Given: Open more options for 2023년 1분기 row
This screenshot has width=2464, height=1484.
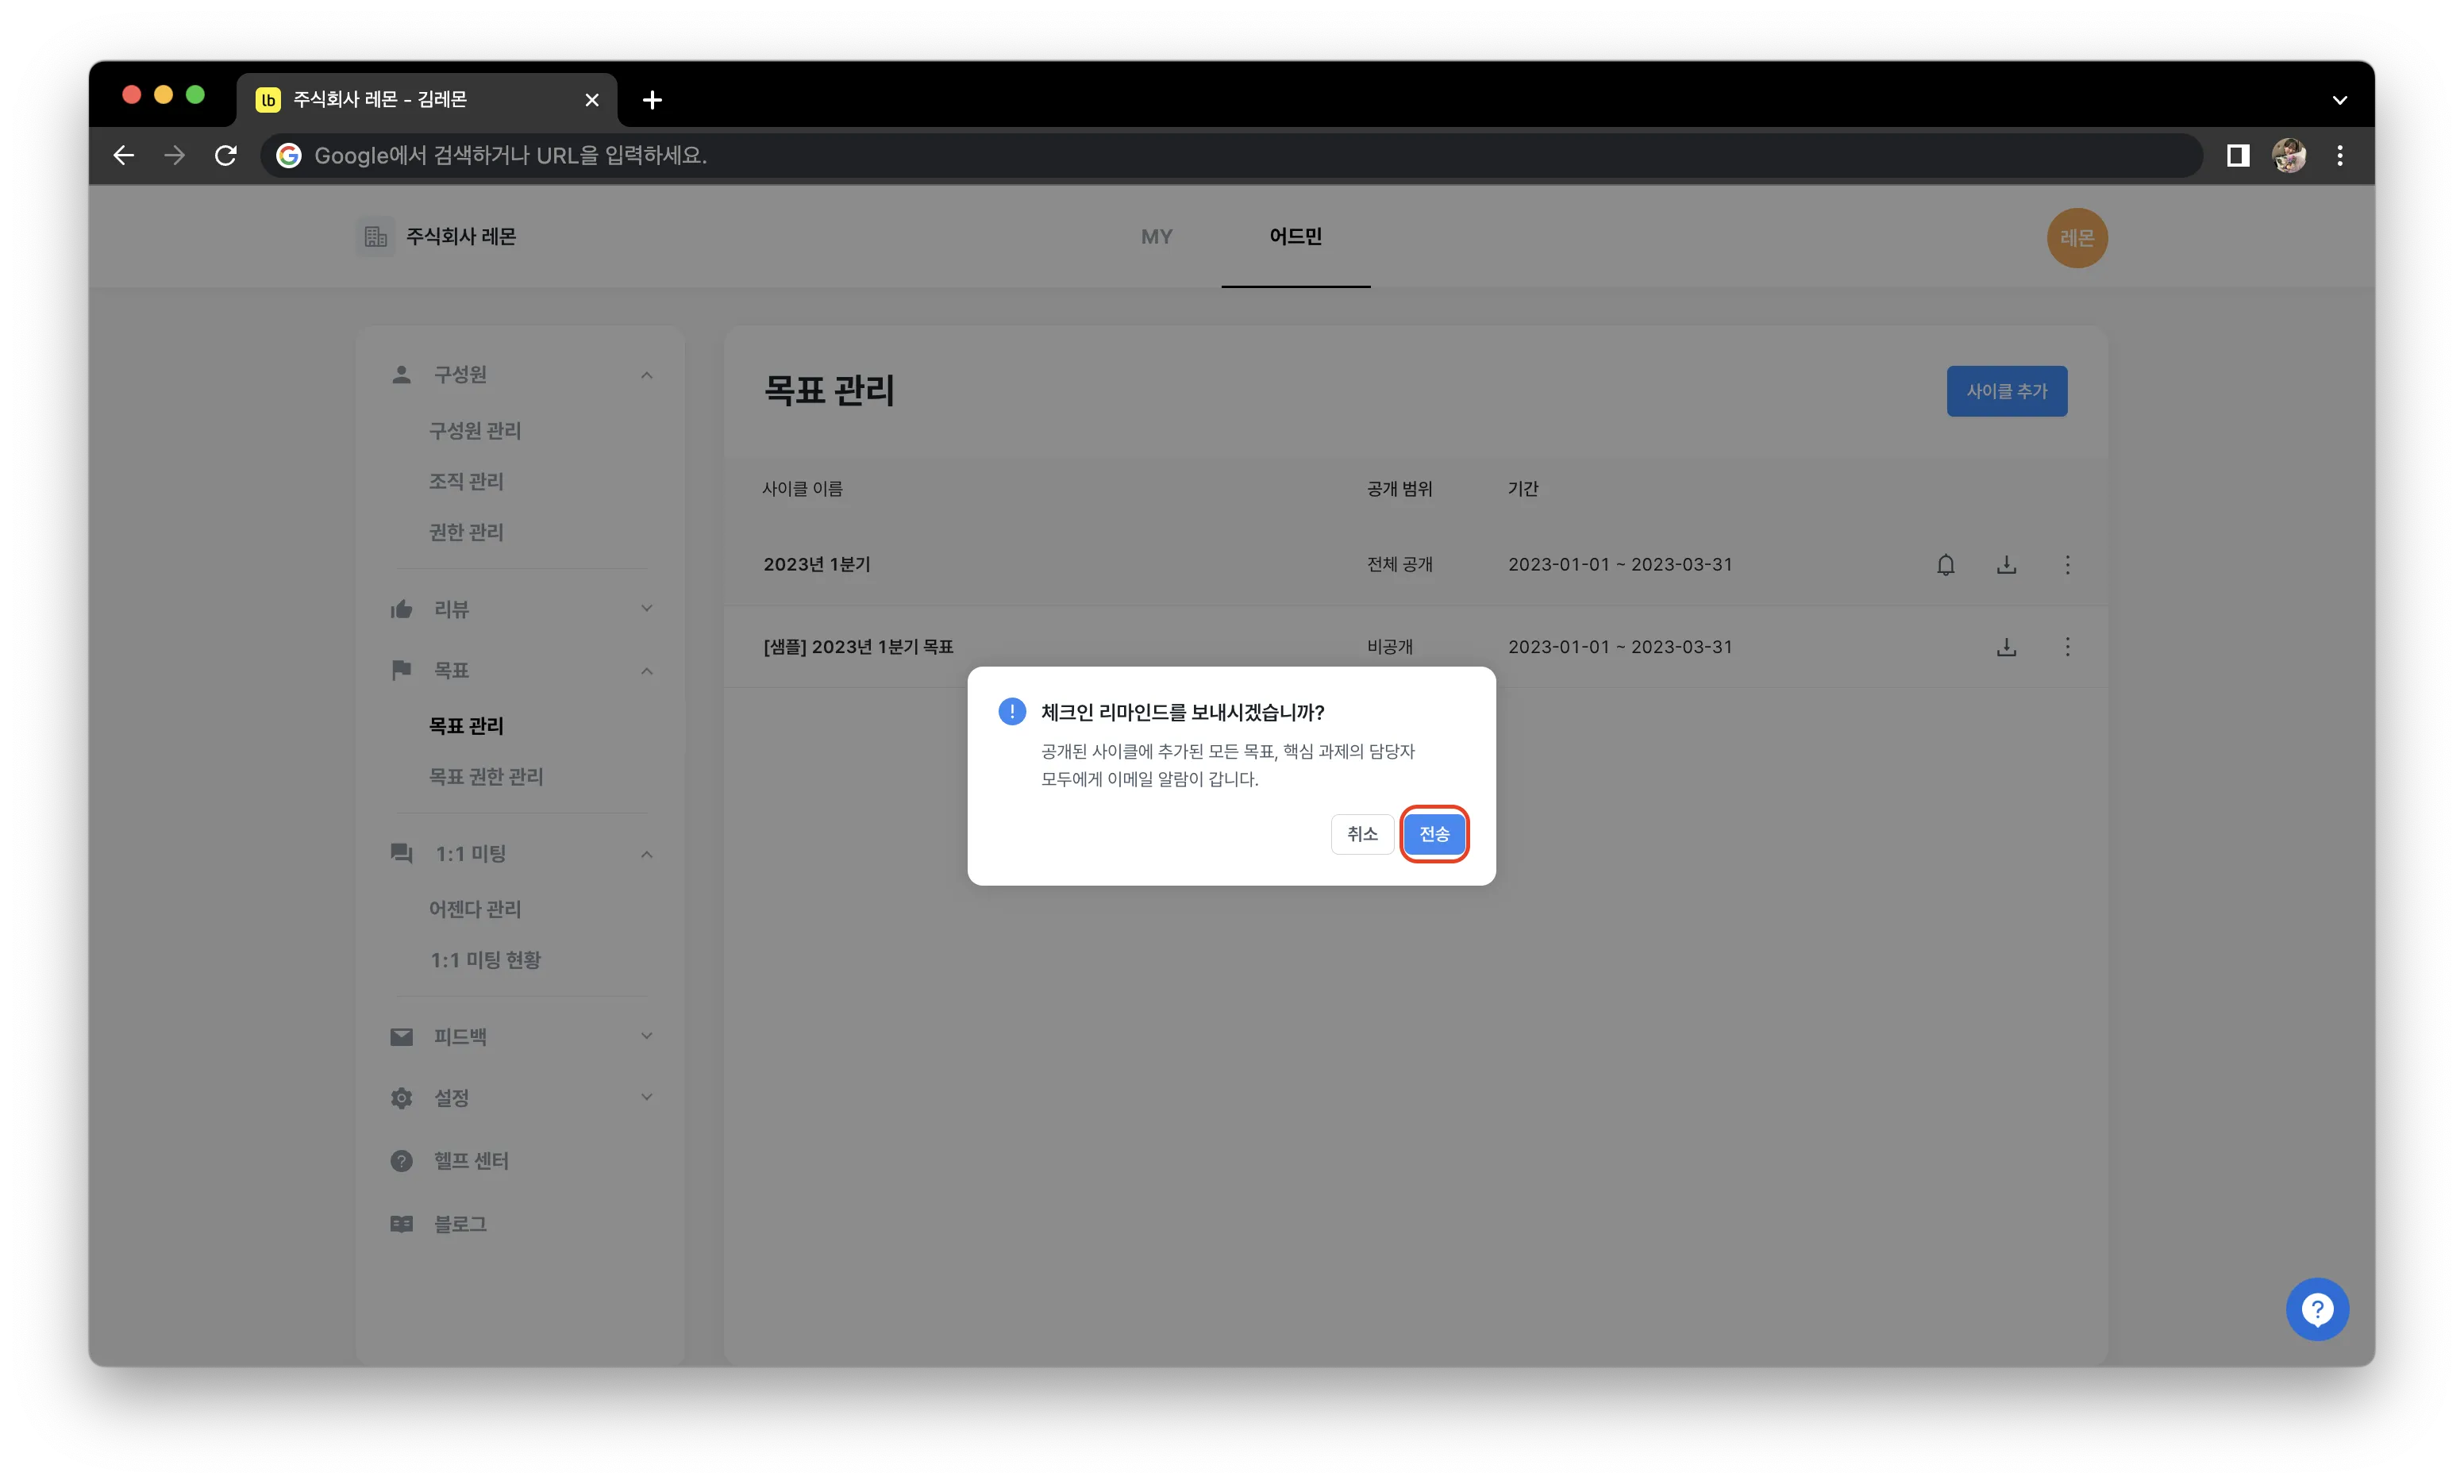Looking at the screenshot, I should click(x=2067, y=565).
